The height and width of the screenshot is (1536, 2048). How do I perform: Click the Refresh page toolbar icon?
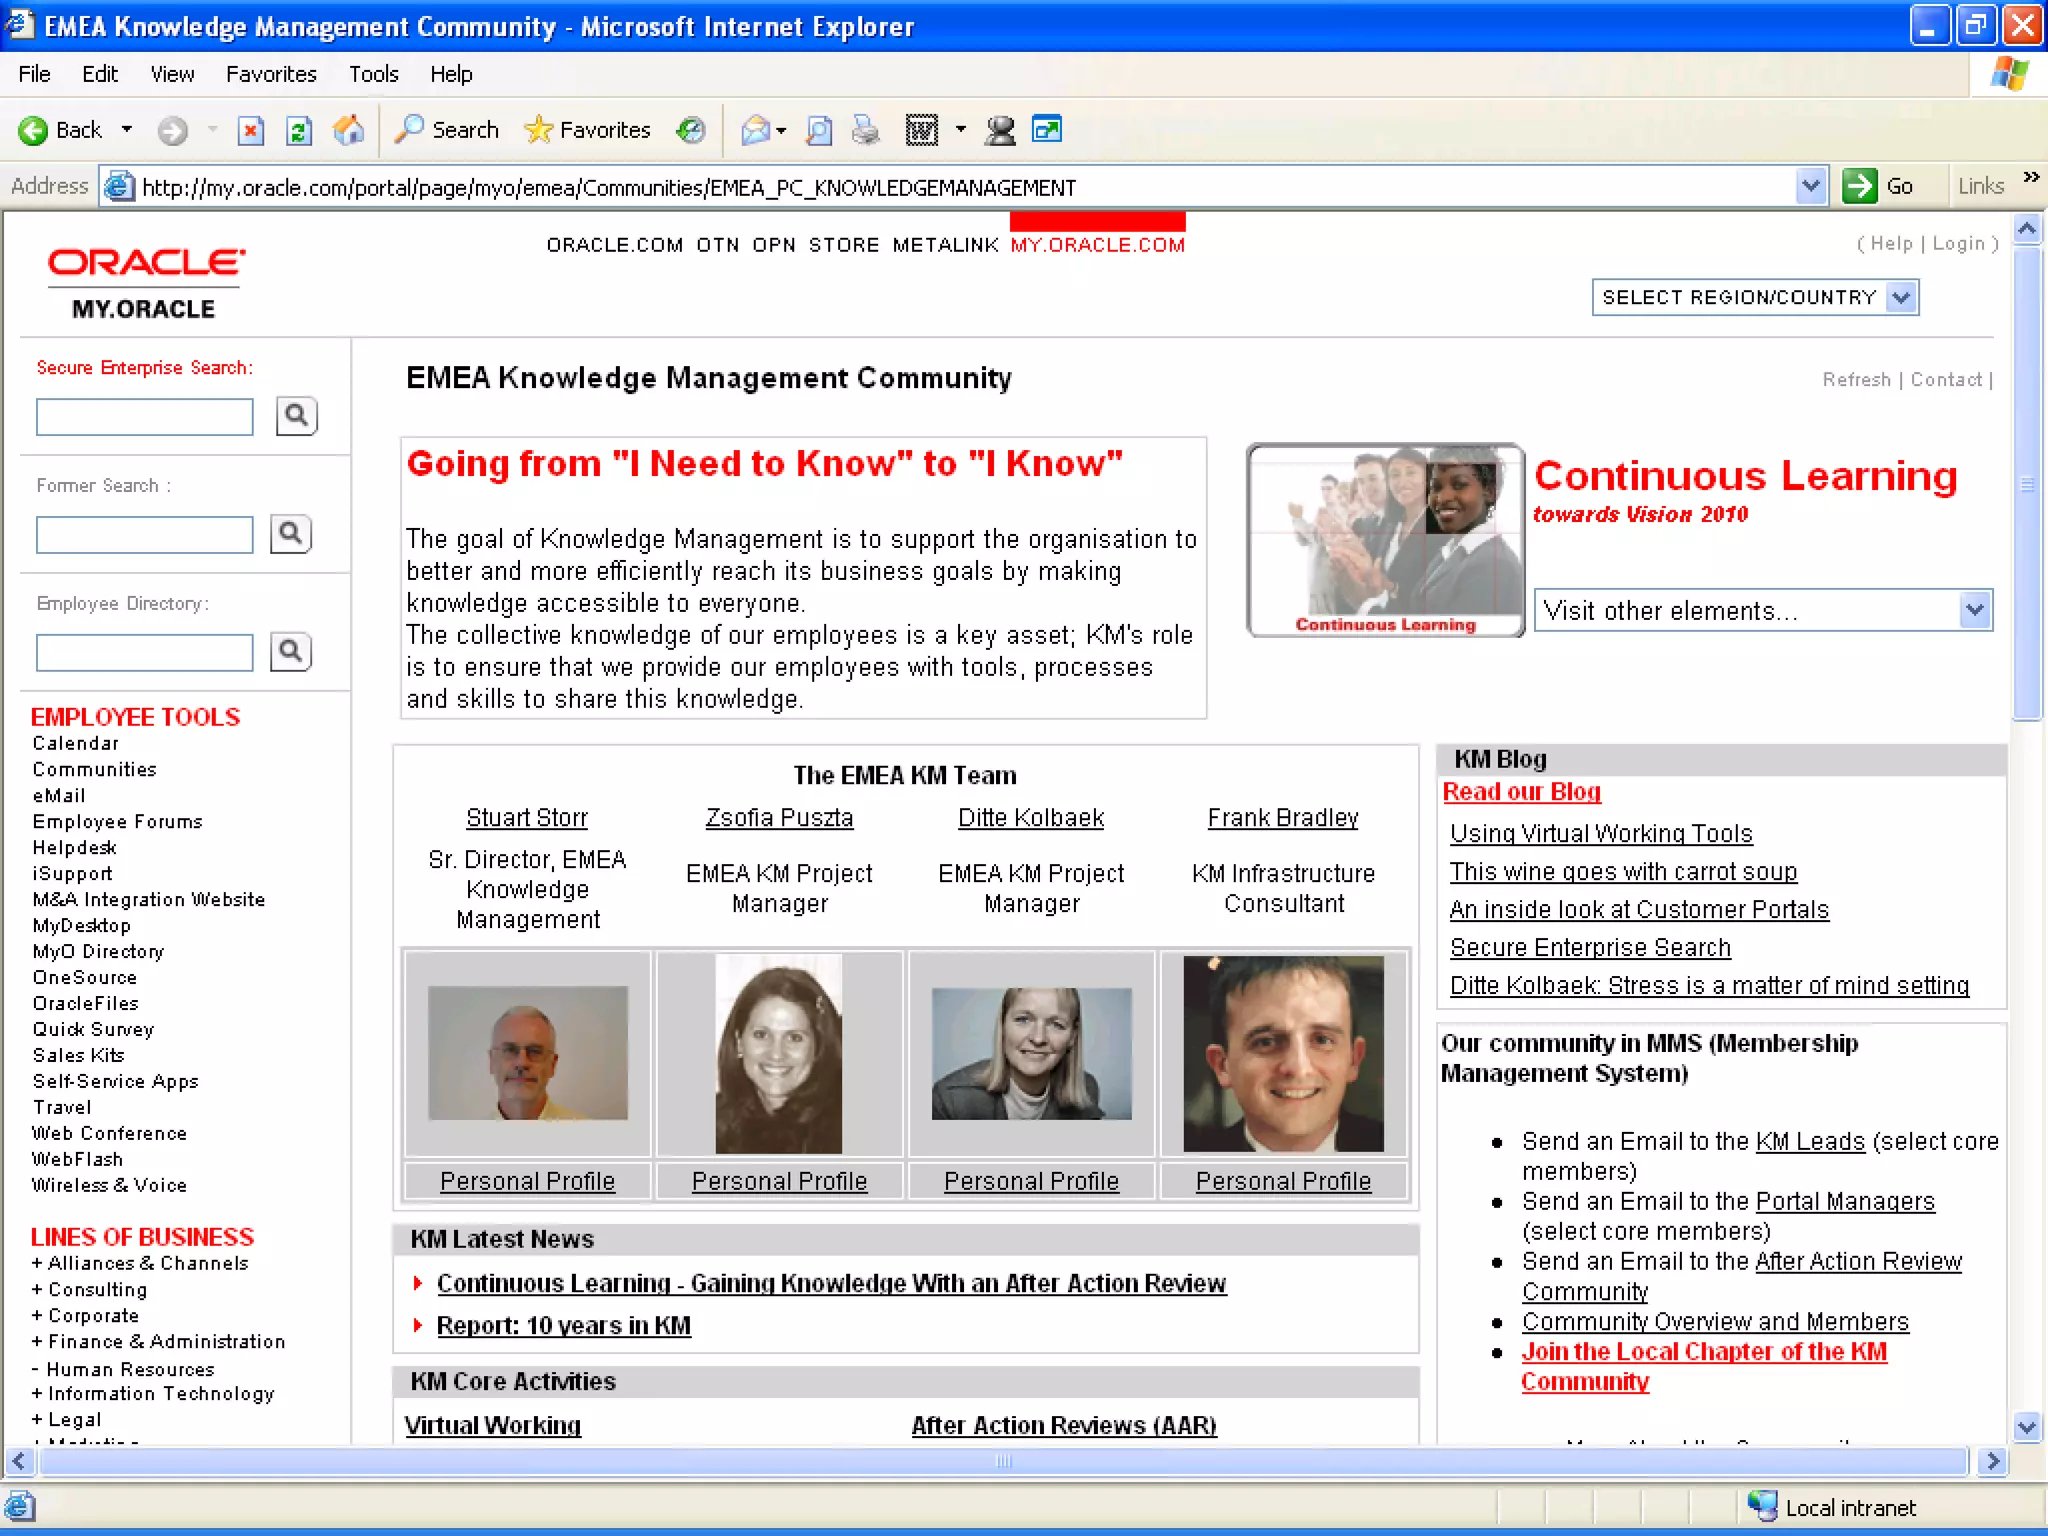299,130
